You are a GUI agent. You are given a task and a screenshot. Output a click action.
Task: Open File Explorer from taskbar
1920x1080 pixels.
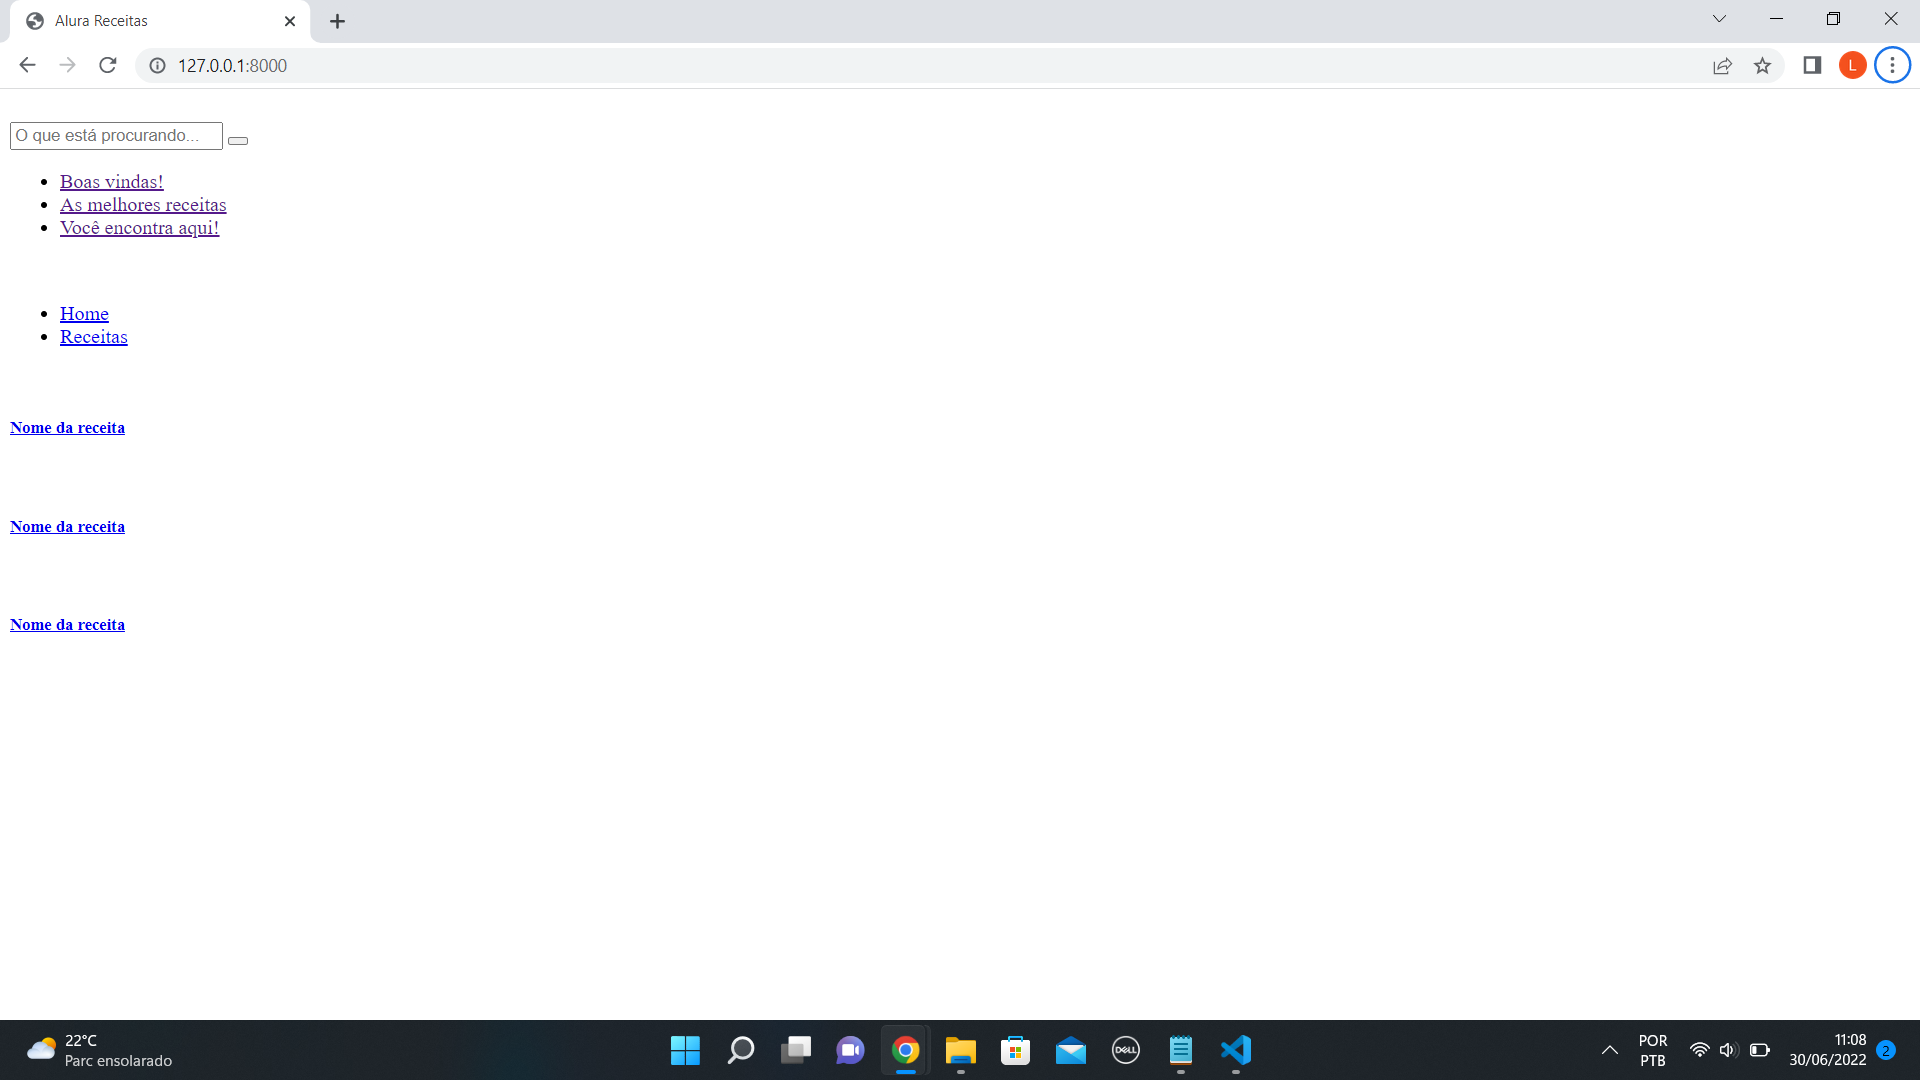pos(961,1050)
